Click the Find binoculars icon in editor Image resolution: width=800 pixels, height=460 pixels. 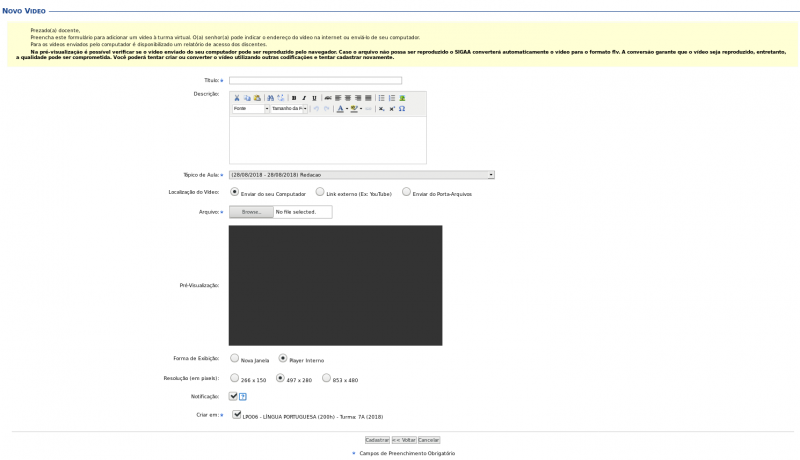coord(271,98)
